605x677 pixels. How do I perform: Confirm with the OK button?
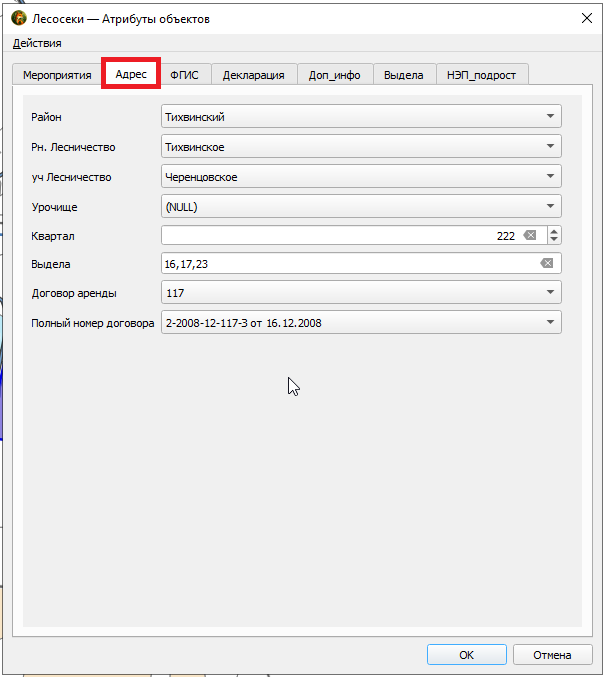466,655
